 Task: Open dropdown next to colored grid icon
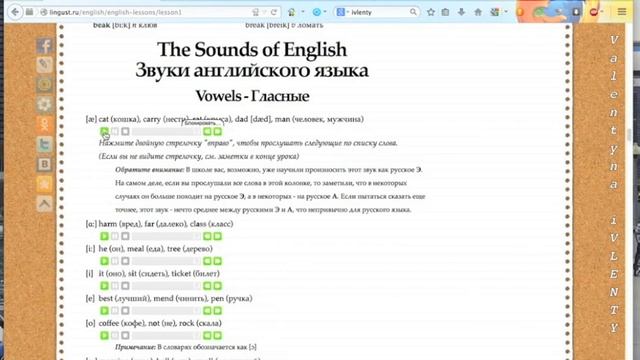(506, 12)
